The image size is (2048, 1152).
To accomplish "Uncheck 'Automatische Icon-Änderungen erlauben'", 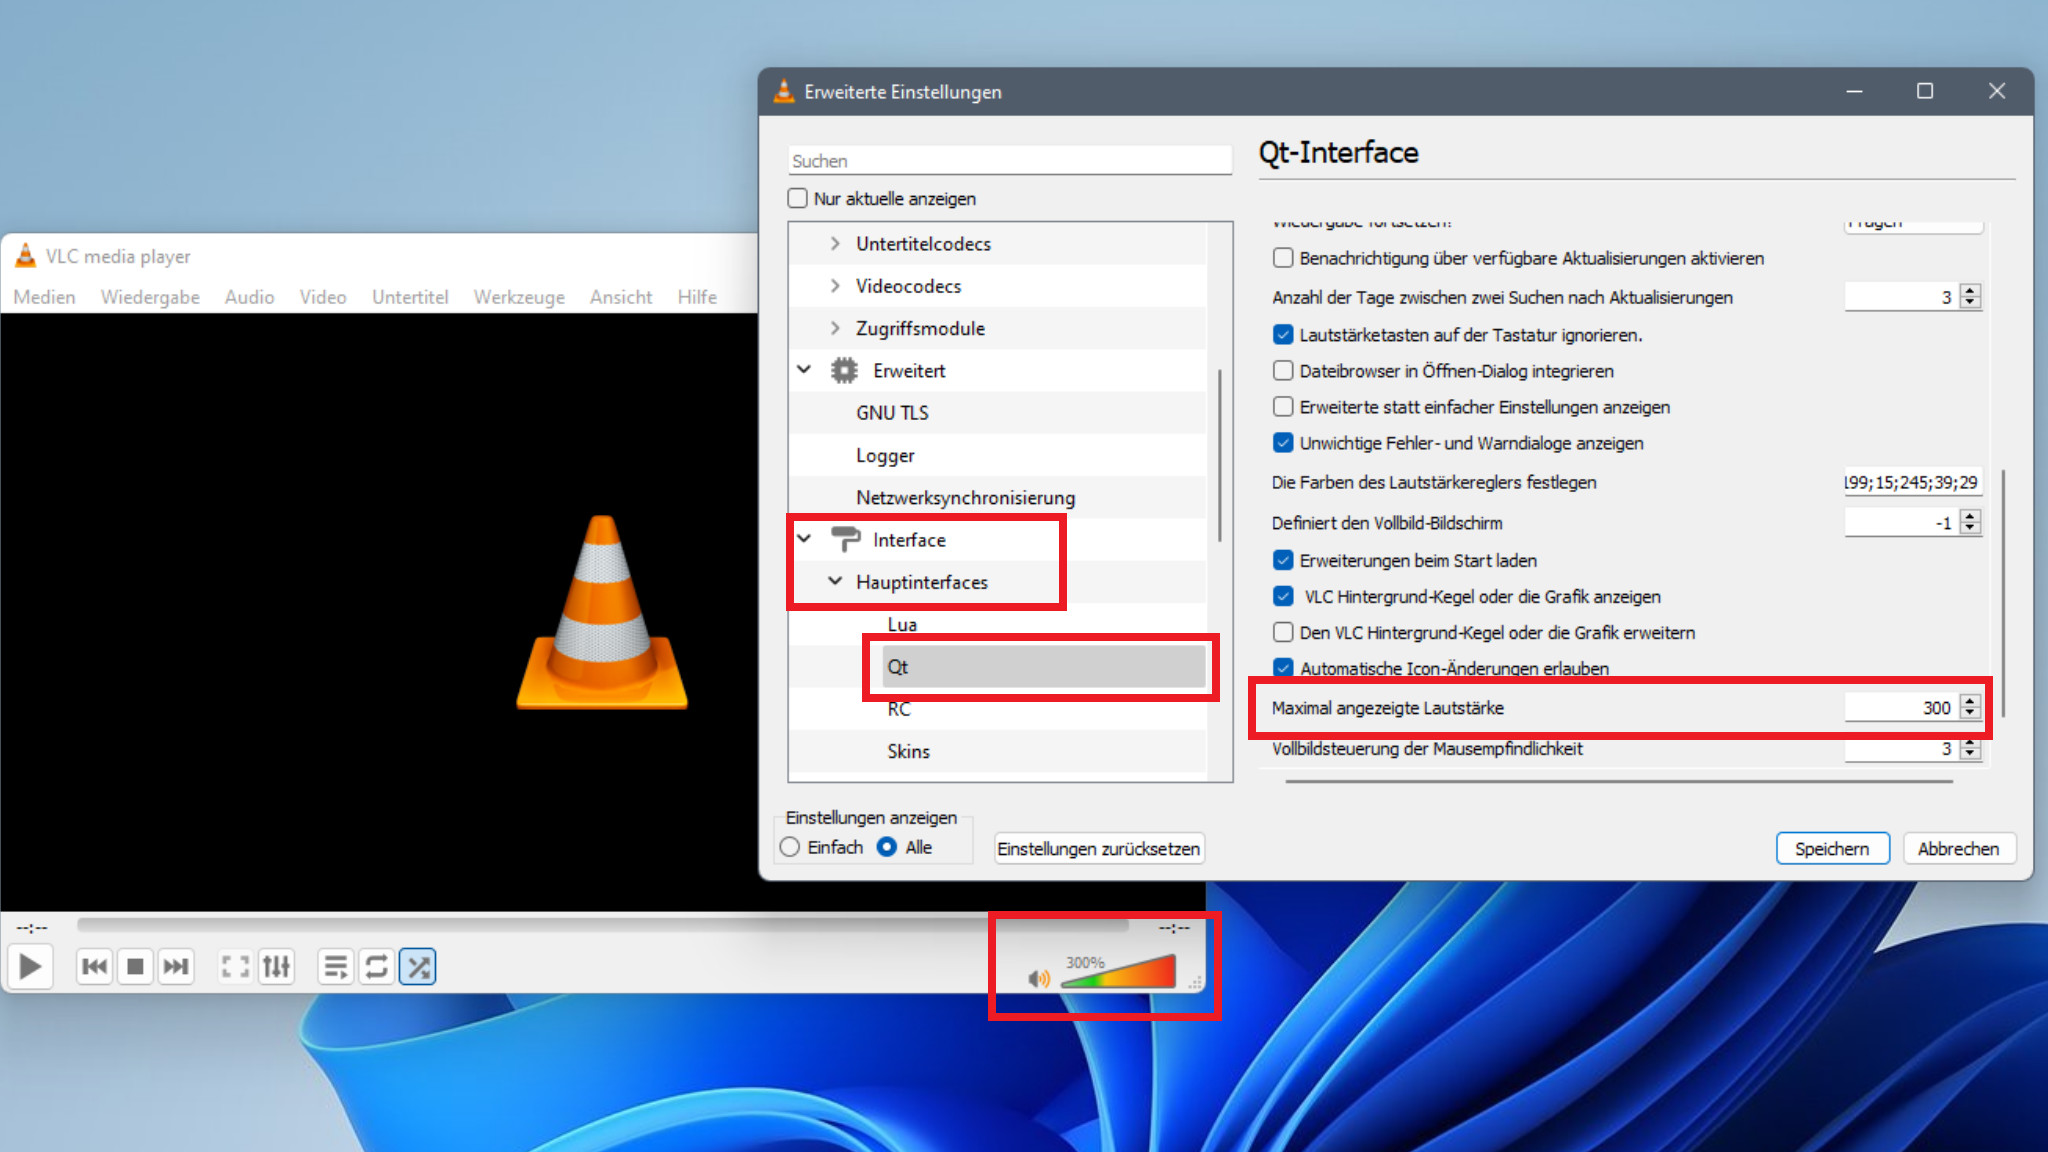I will click(x=1283, y=667).
